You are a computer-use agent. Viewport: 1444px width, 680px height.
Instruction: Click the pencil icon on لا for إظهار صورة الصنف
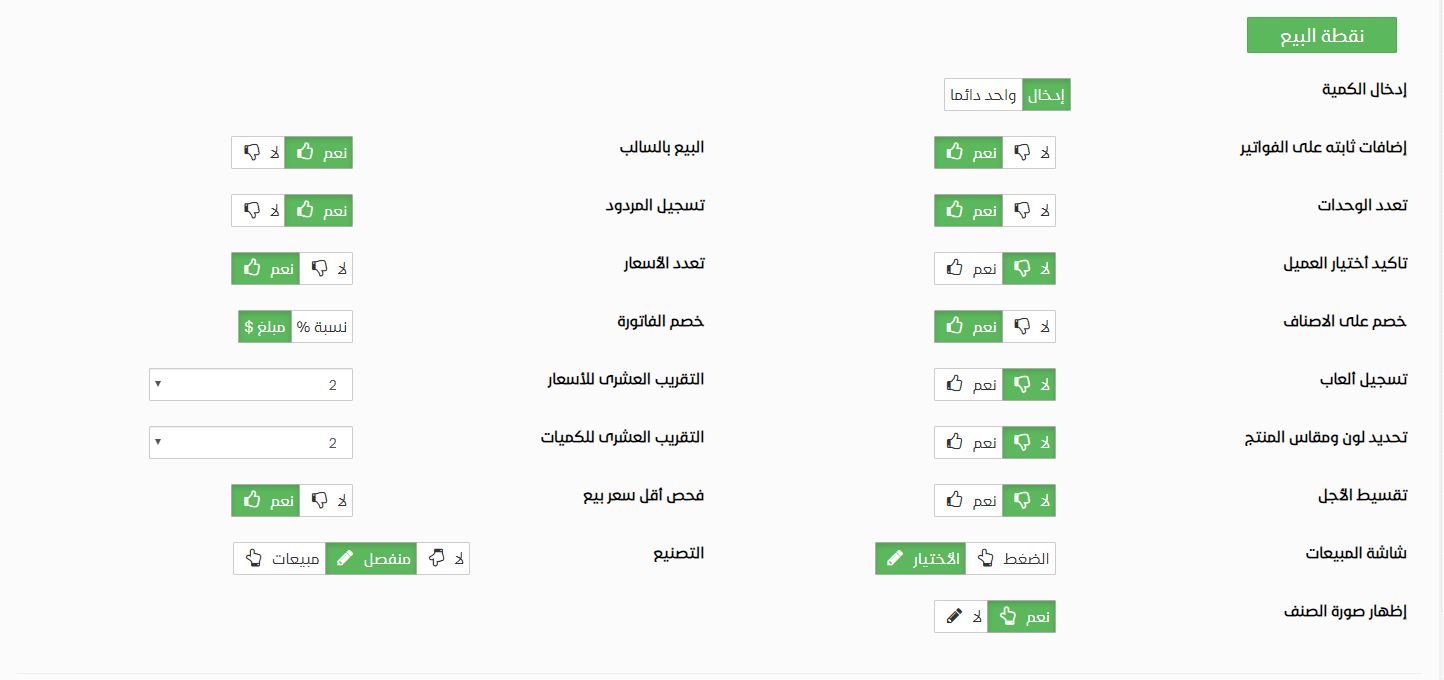coord(954,617)
